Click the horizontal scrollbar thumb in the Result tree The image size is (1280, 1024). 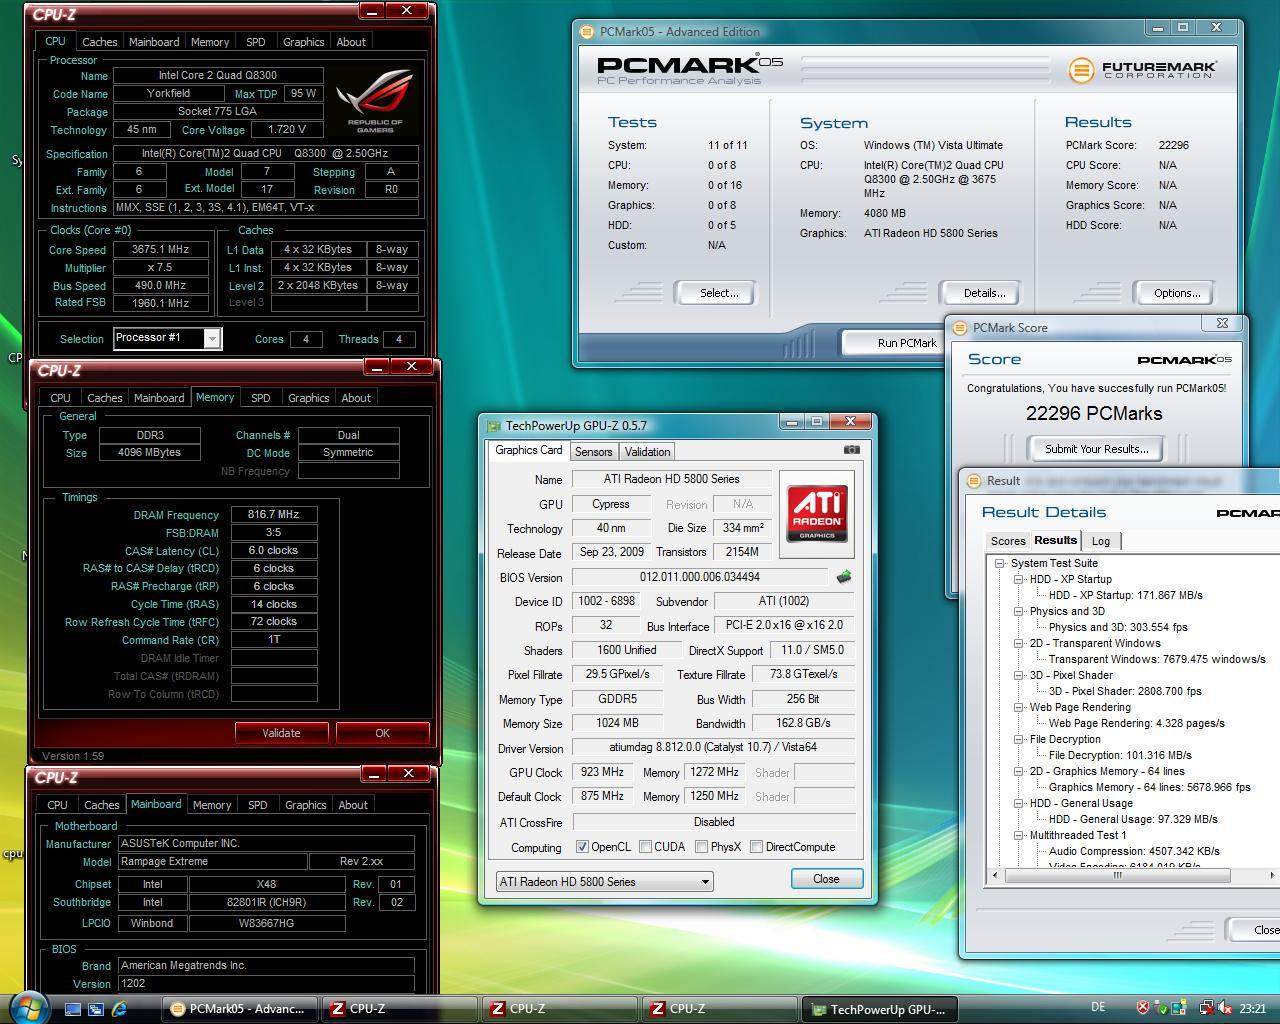coord(1117,875)
